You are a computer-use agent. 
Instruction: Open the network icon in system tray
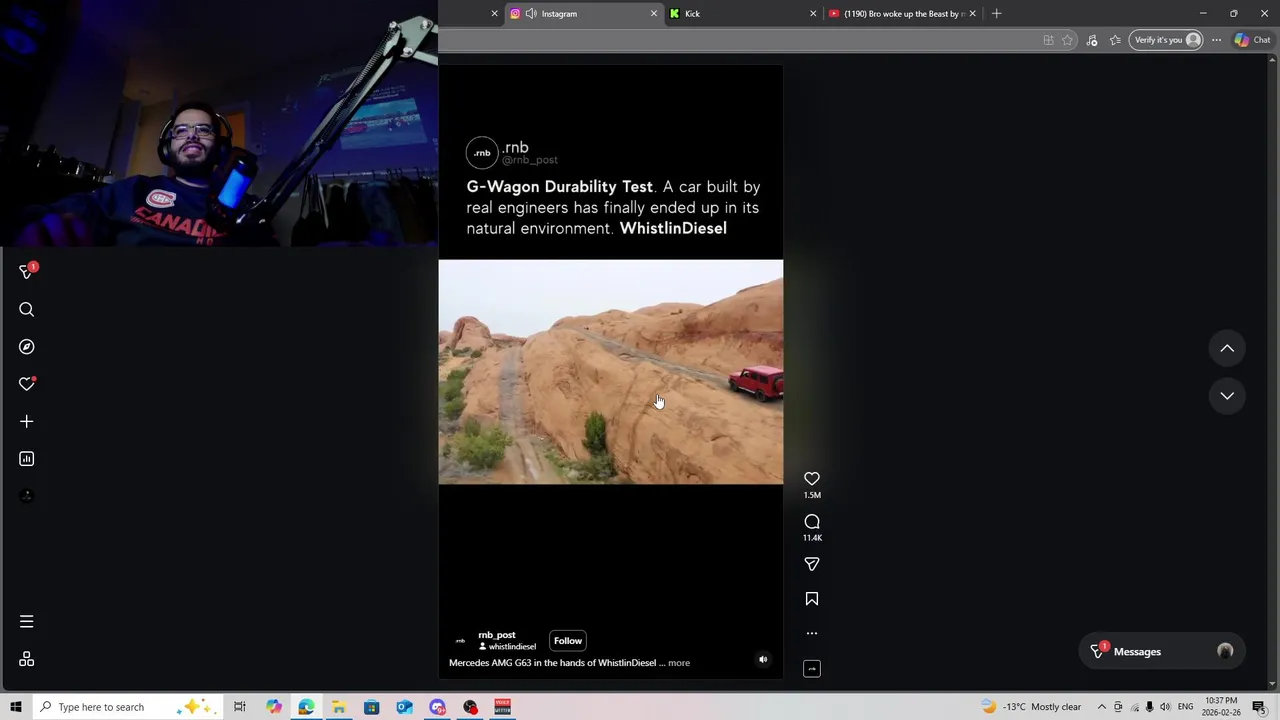pos(1134,707)
